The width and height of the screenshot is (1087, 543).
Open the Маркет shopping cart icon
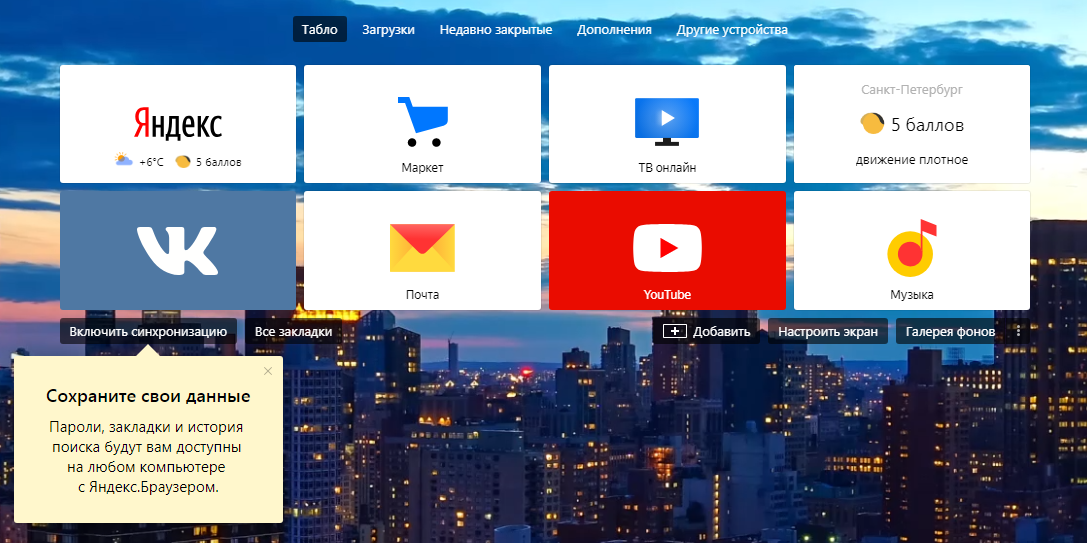pyautogui.click(x=423, y=122)
